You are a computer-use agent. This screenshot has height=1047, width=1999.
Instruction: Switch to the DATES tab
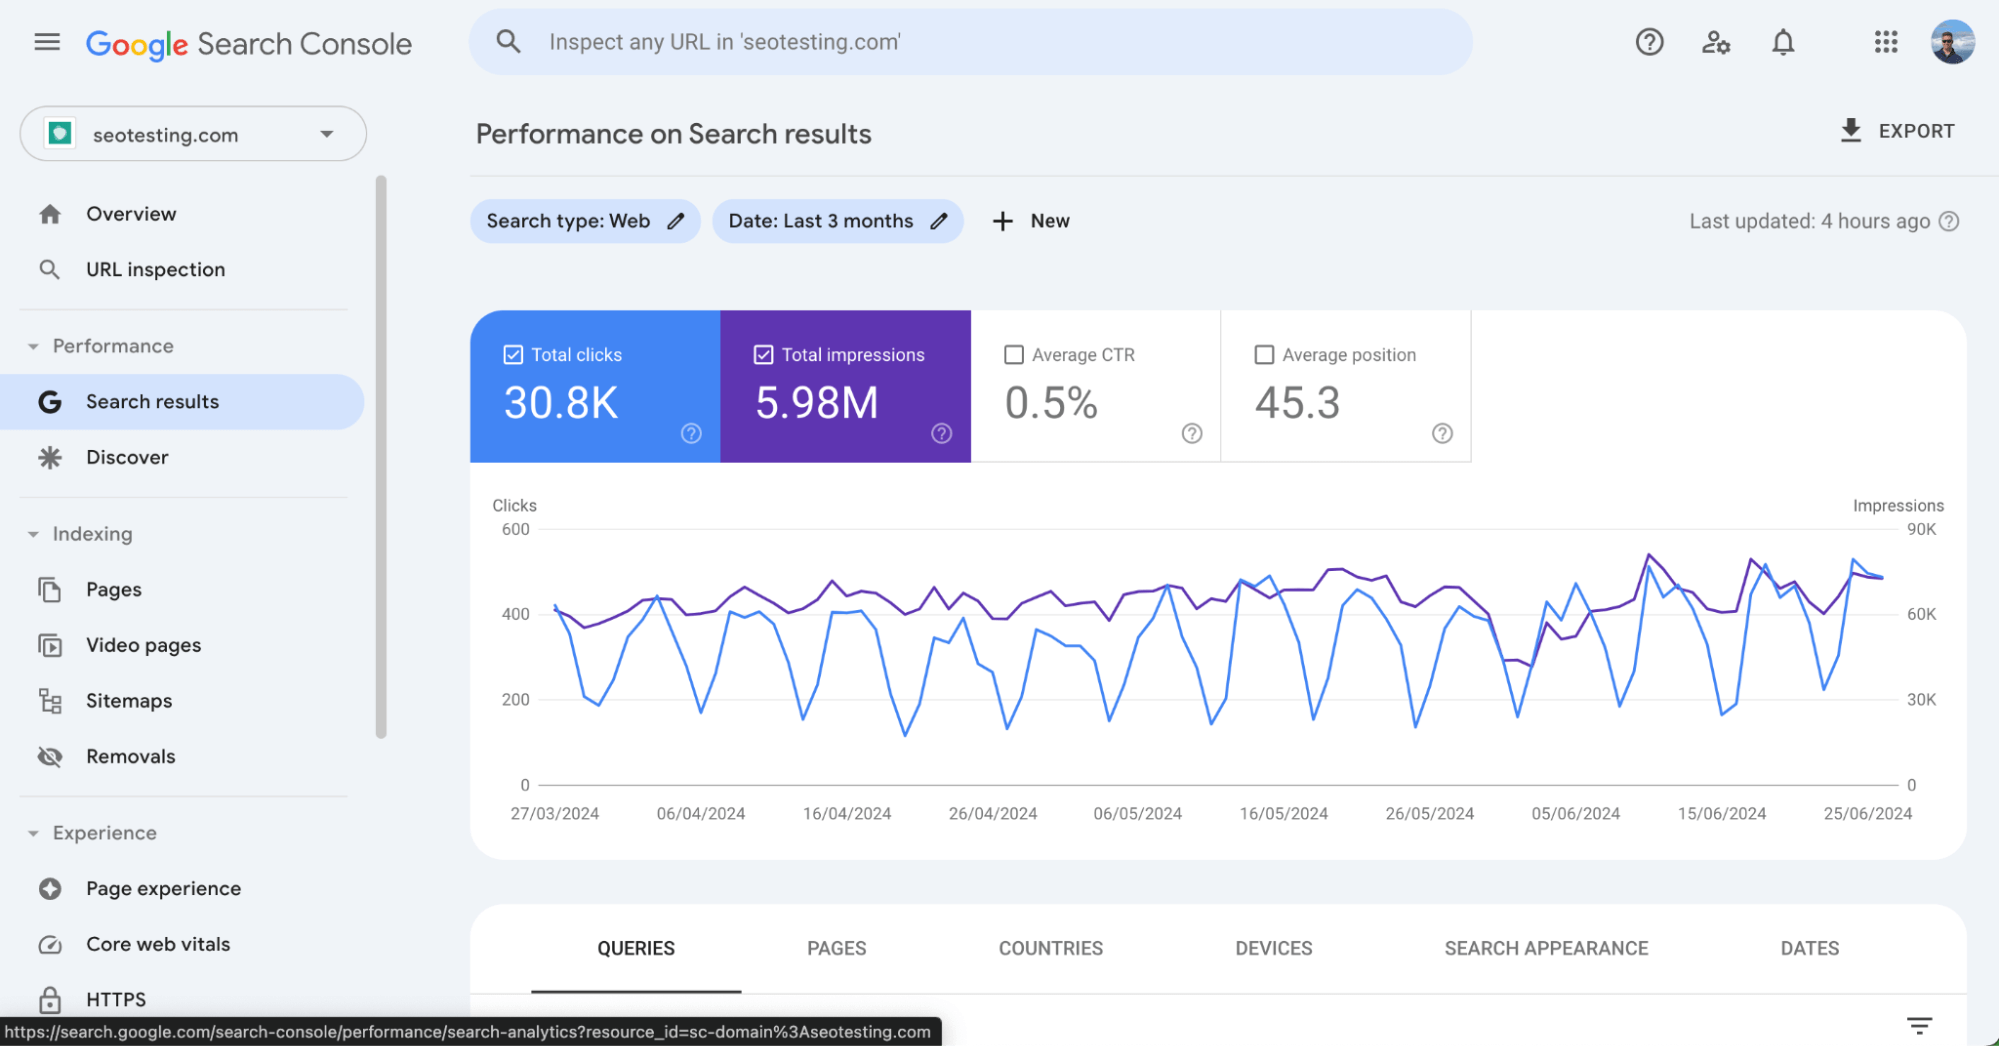[1810, 948]
